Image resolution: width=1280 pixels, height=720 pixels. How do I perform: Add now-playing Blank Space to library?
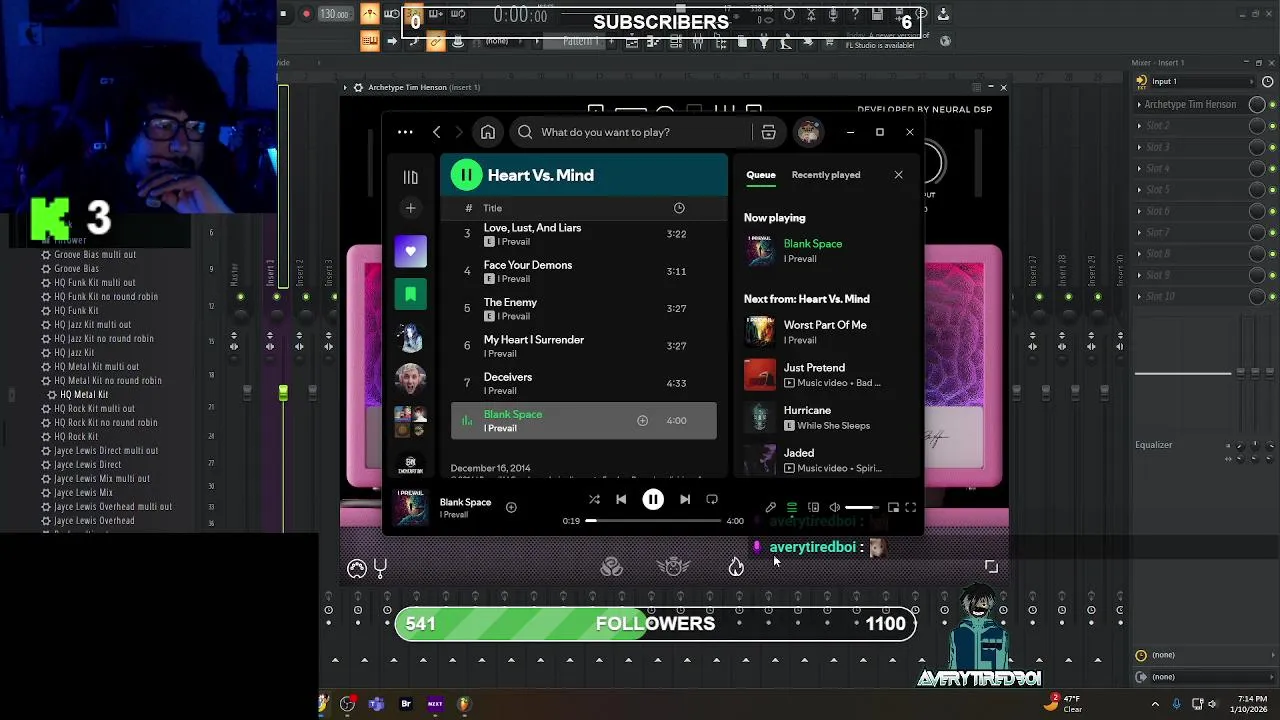pyautogui.click(x=511, y=507)
